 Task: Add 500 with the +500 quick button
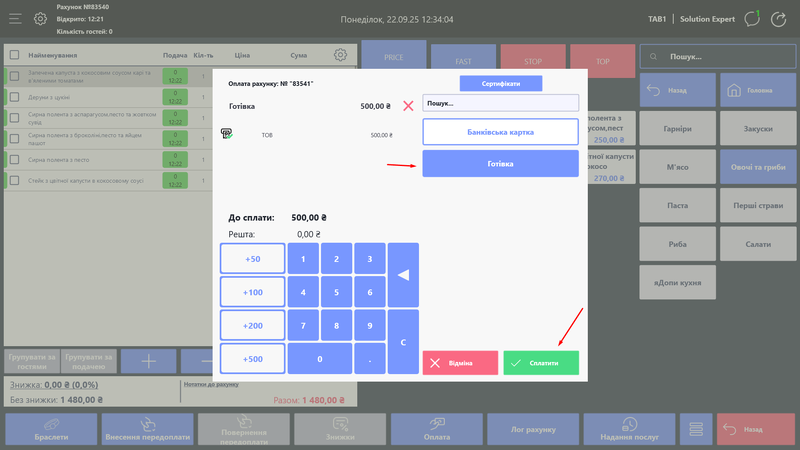[x=252, y=359]
